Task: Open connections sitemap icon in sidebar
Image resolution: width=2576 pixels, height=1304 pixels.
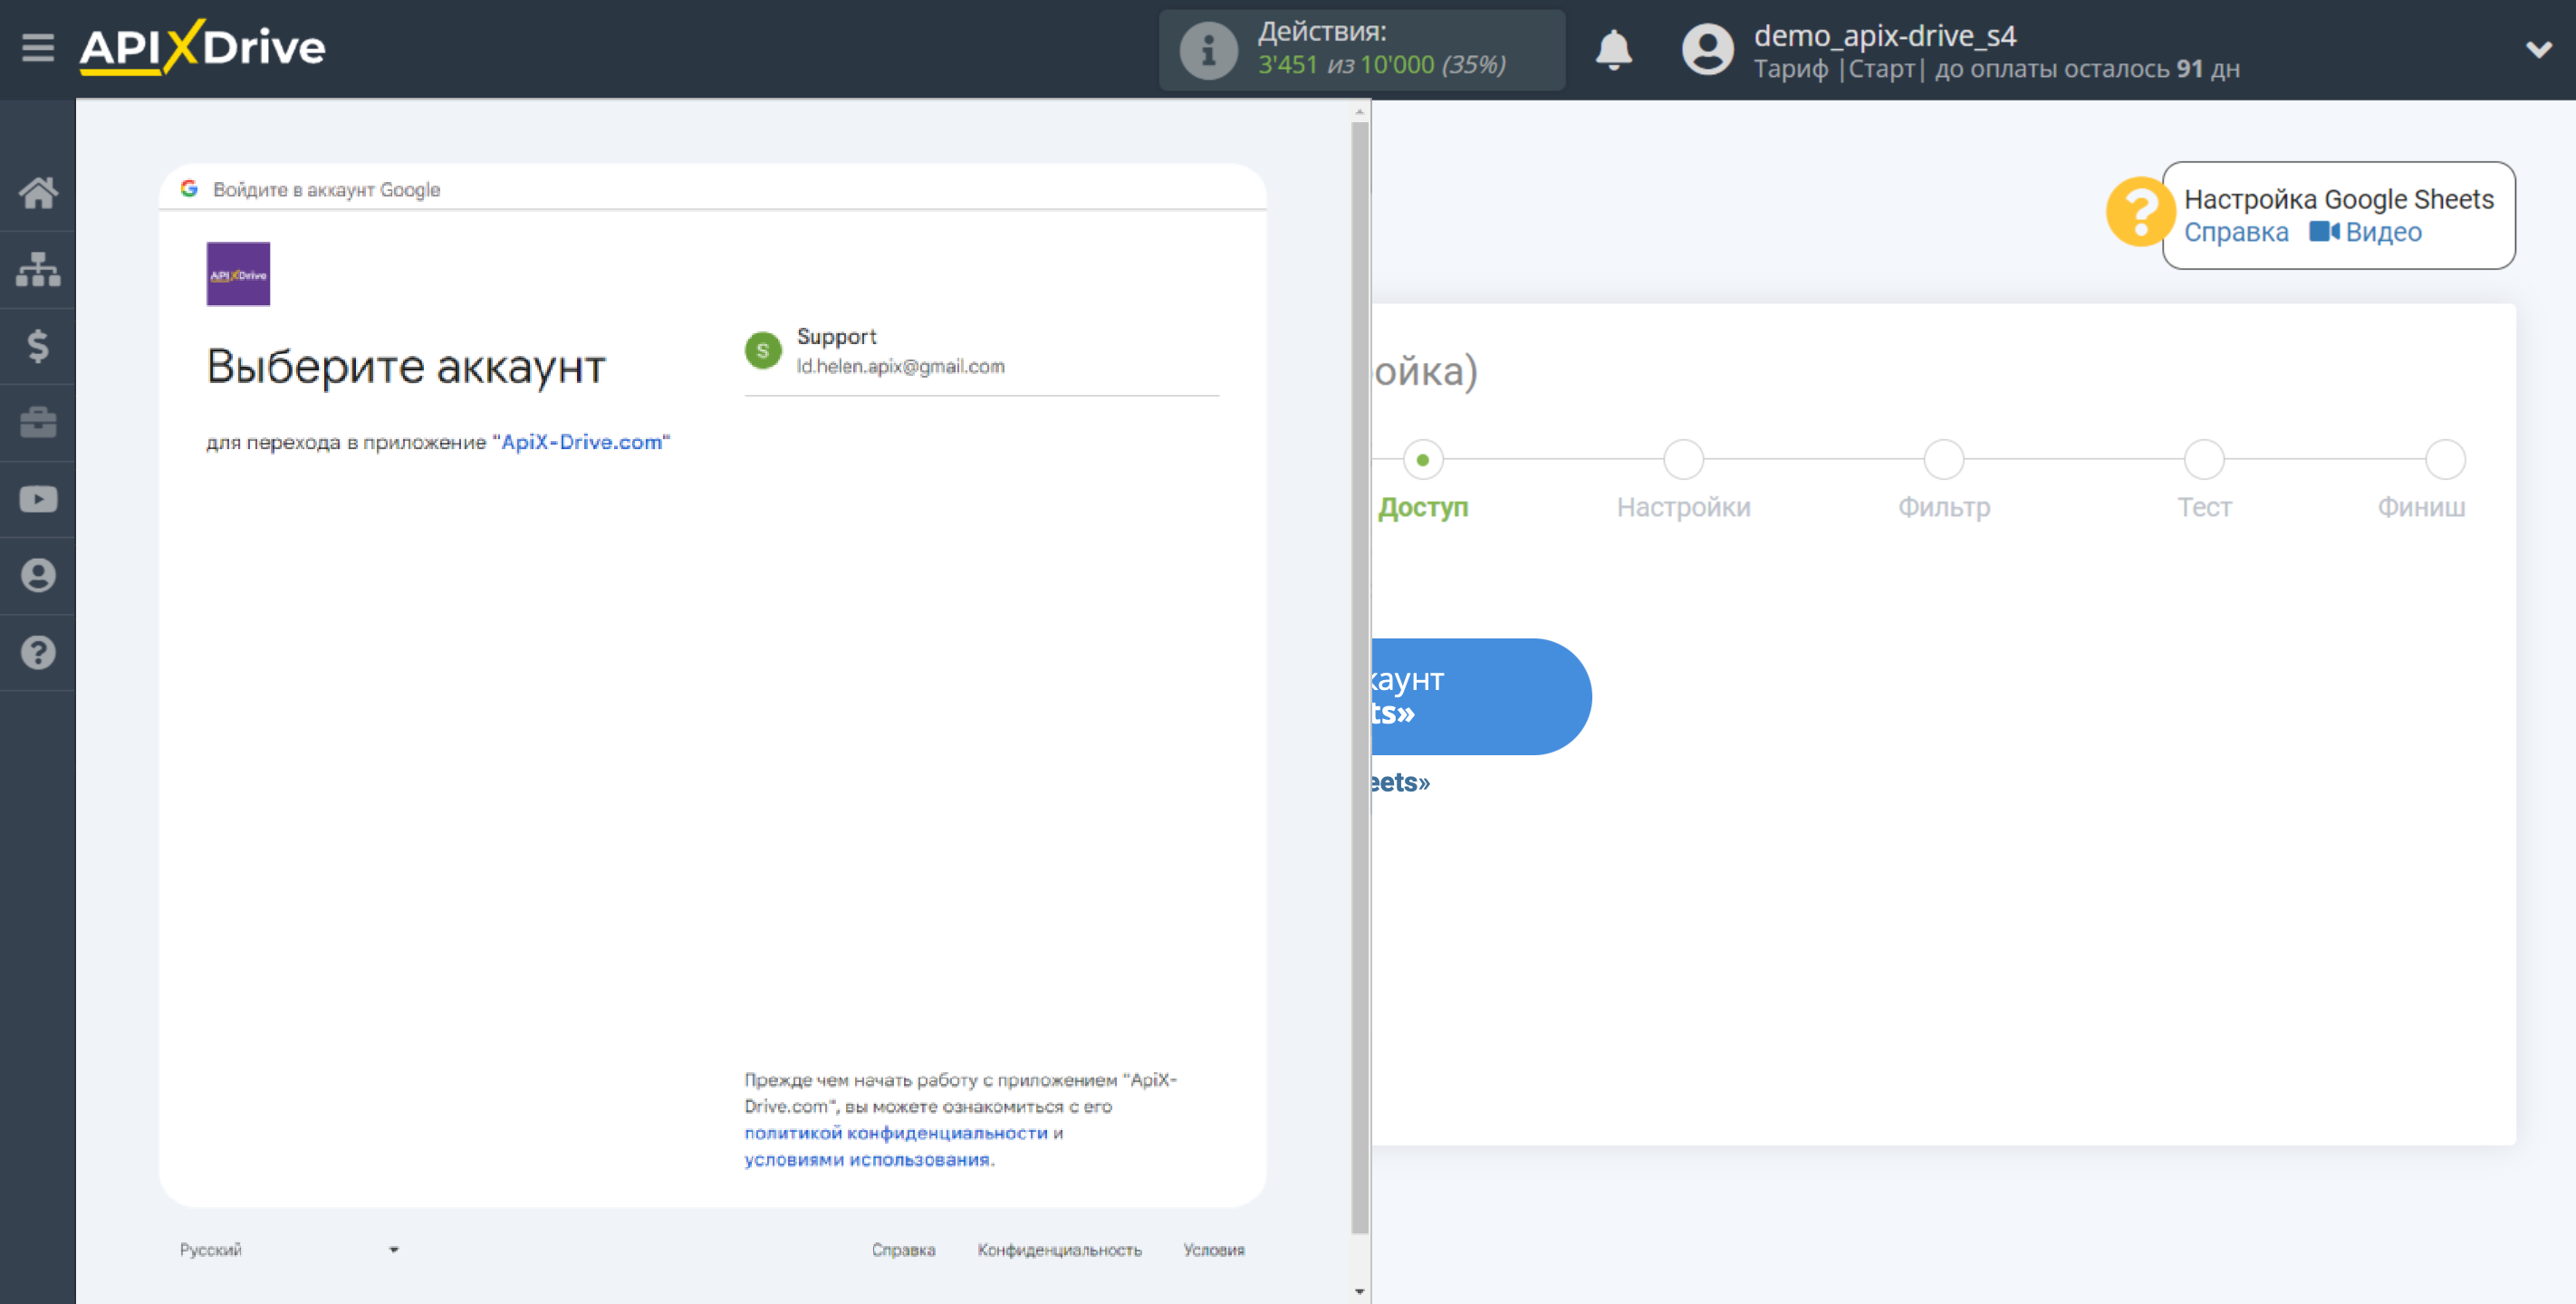Action: point(38,269)
